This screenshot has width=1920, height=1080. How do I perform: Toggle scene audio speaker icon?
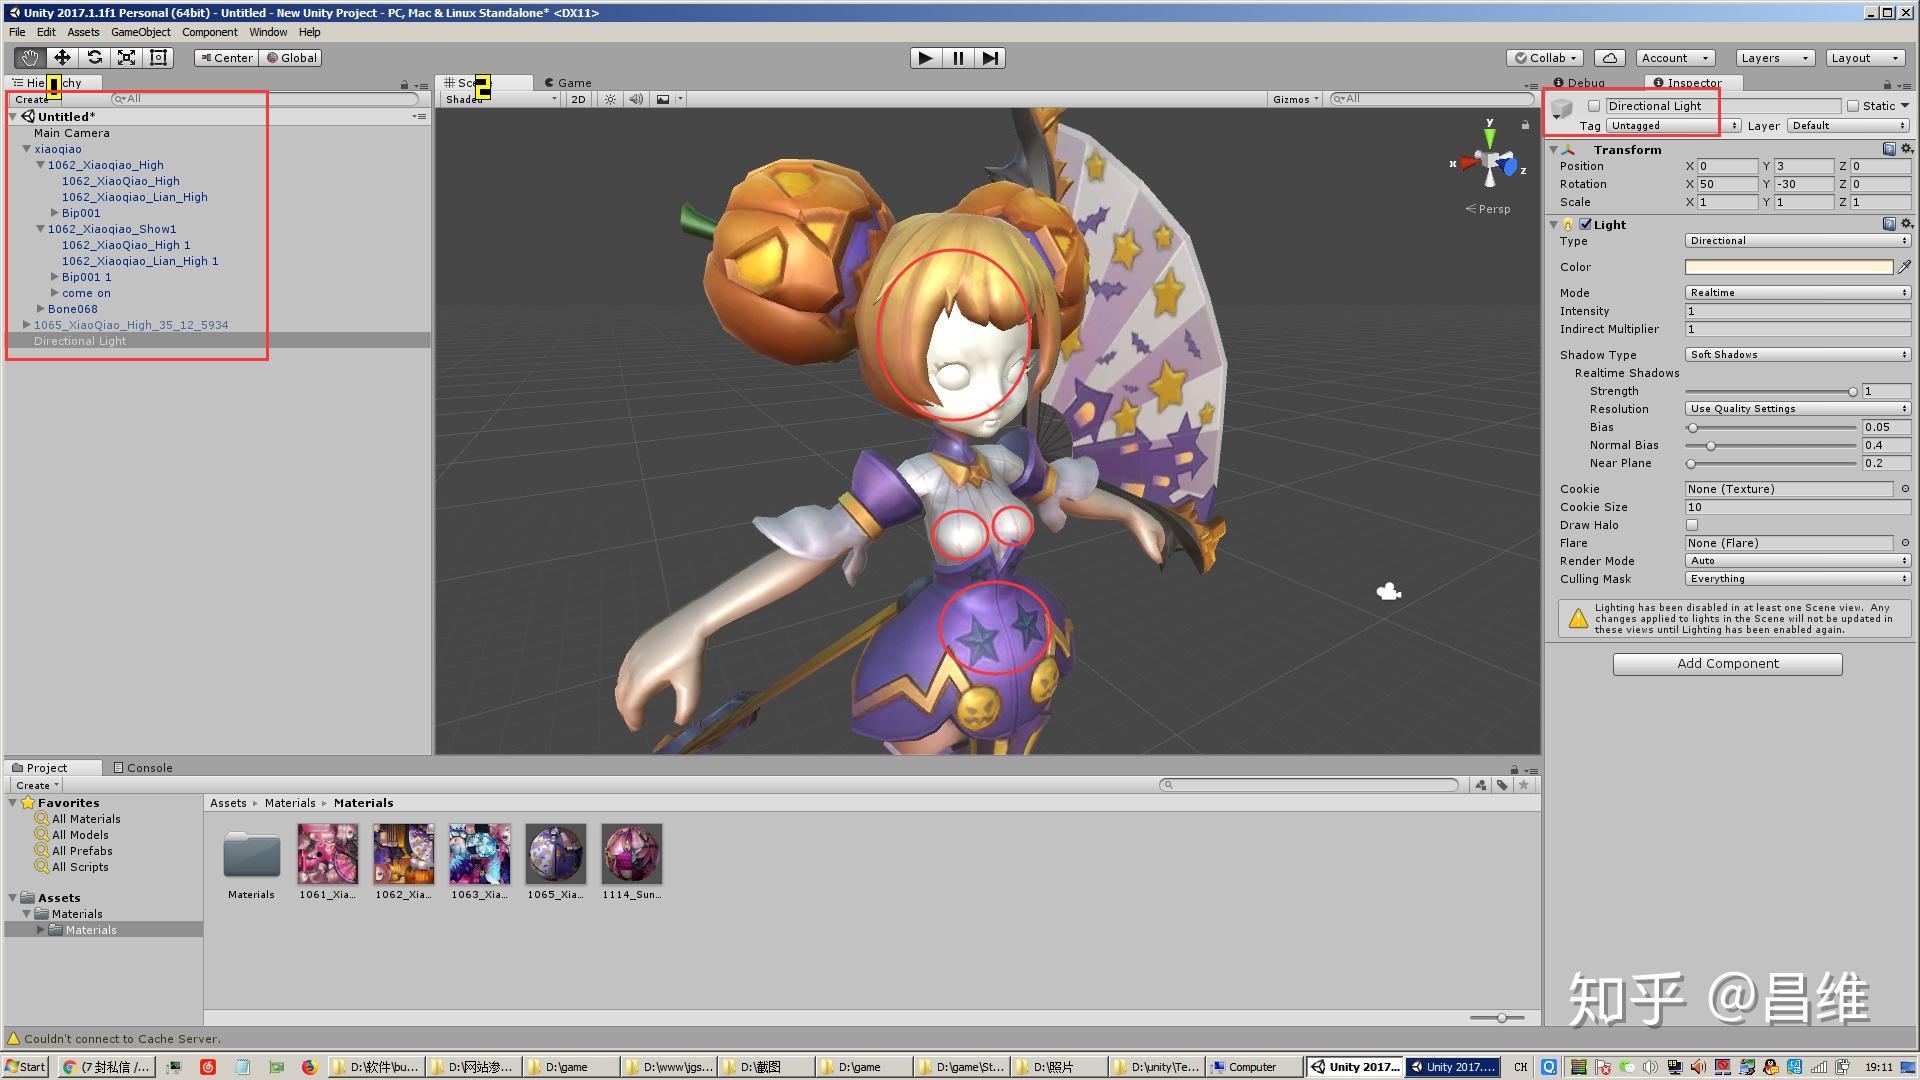tap(635, 99)
